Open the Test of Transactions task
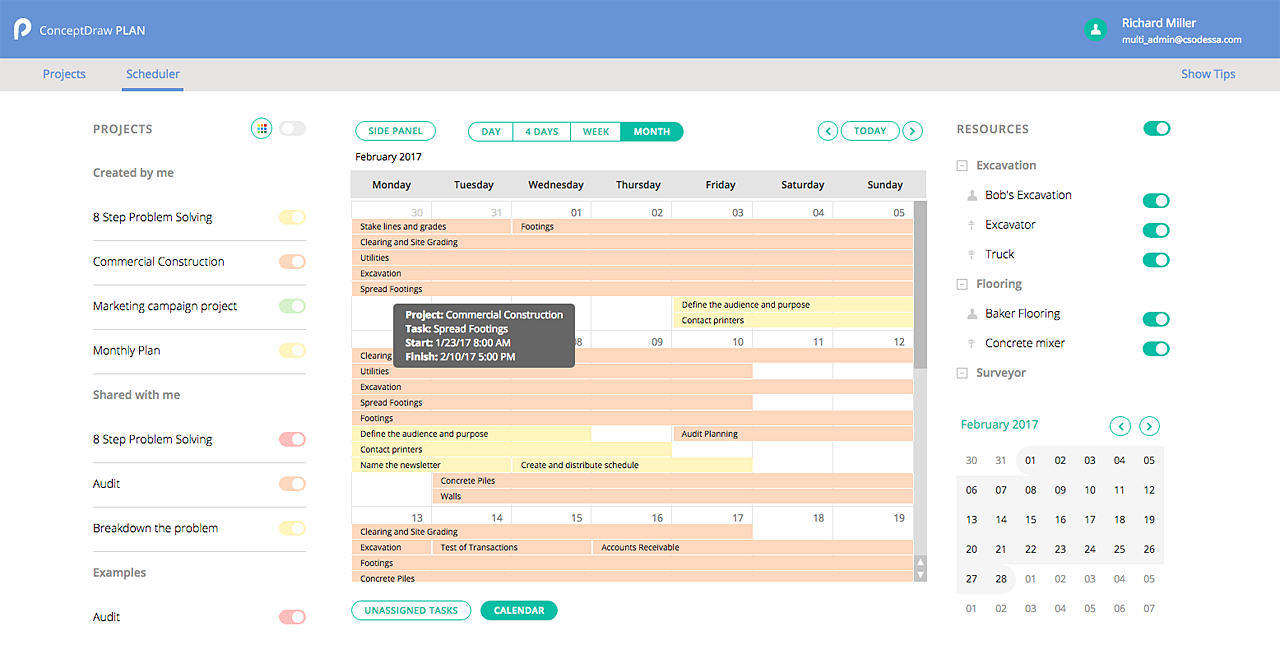1280x645 pixels. tap(512, 548)
